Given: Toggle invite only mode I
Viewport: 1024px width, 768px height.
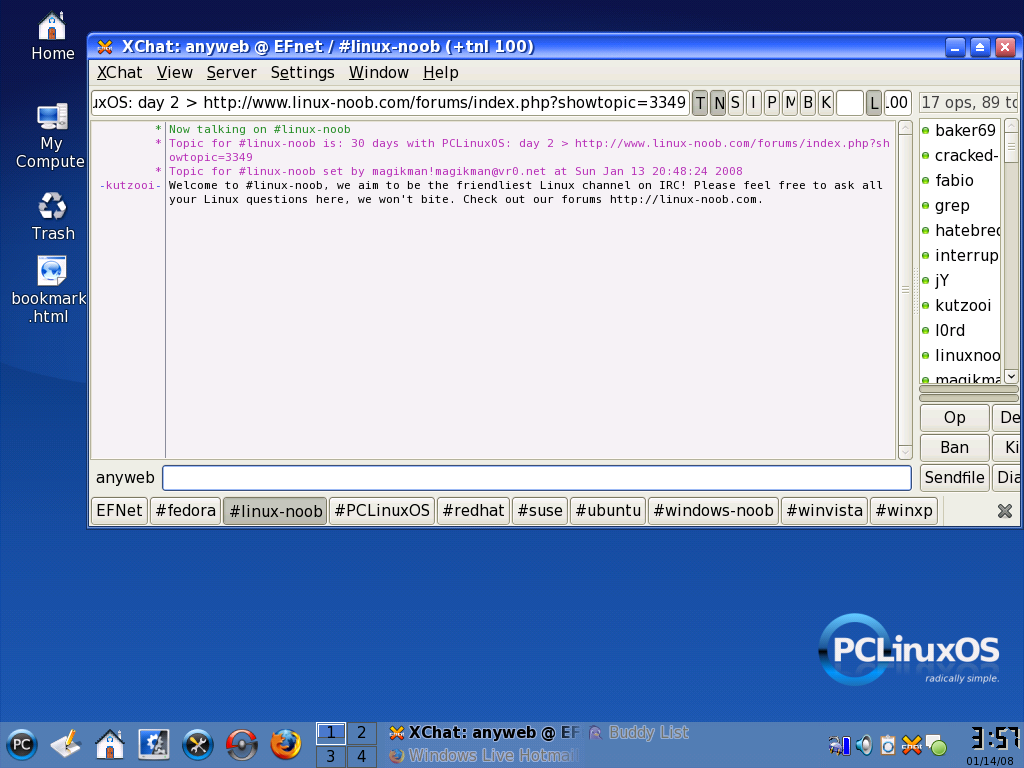Looking at the screenshot, I should [x=754, y=103].
